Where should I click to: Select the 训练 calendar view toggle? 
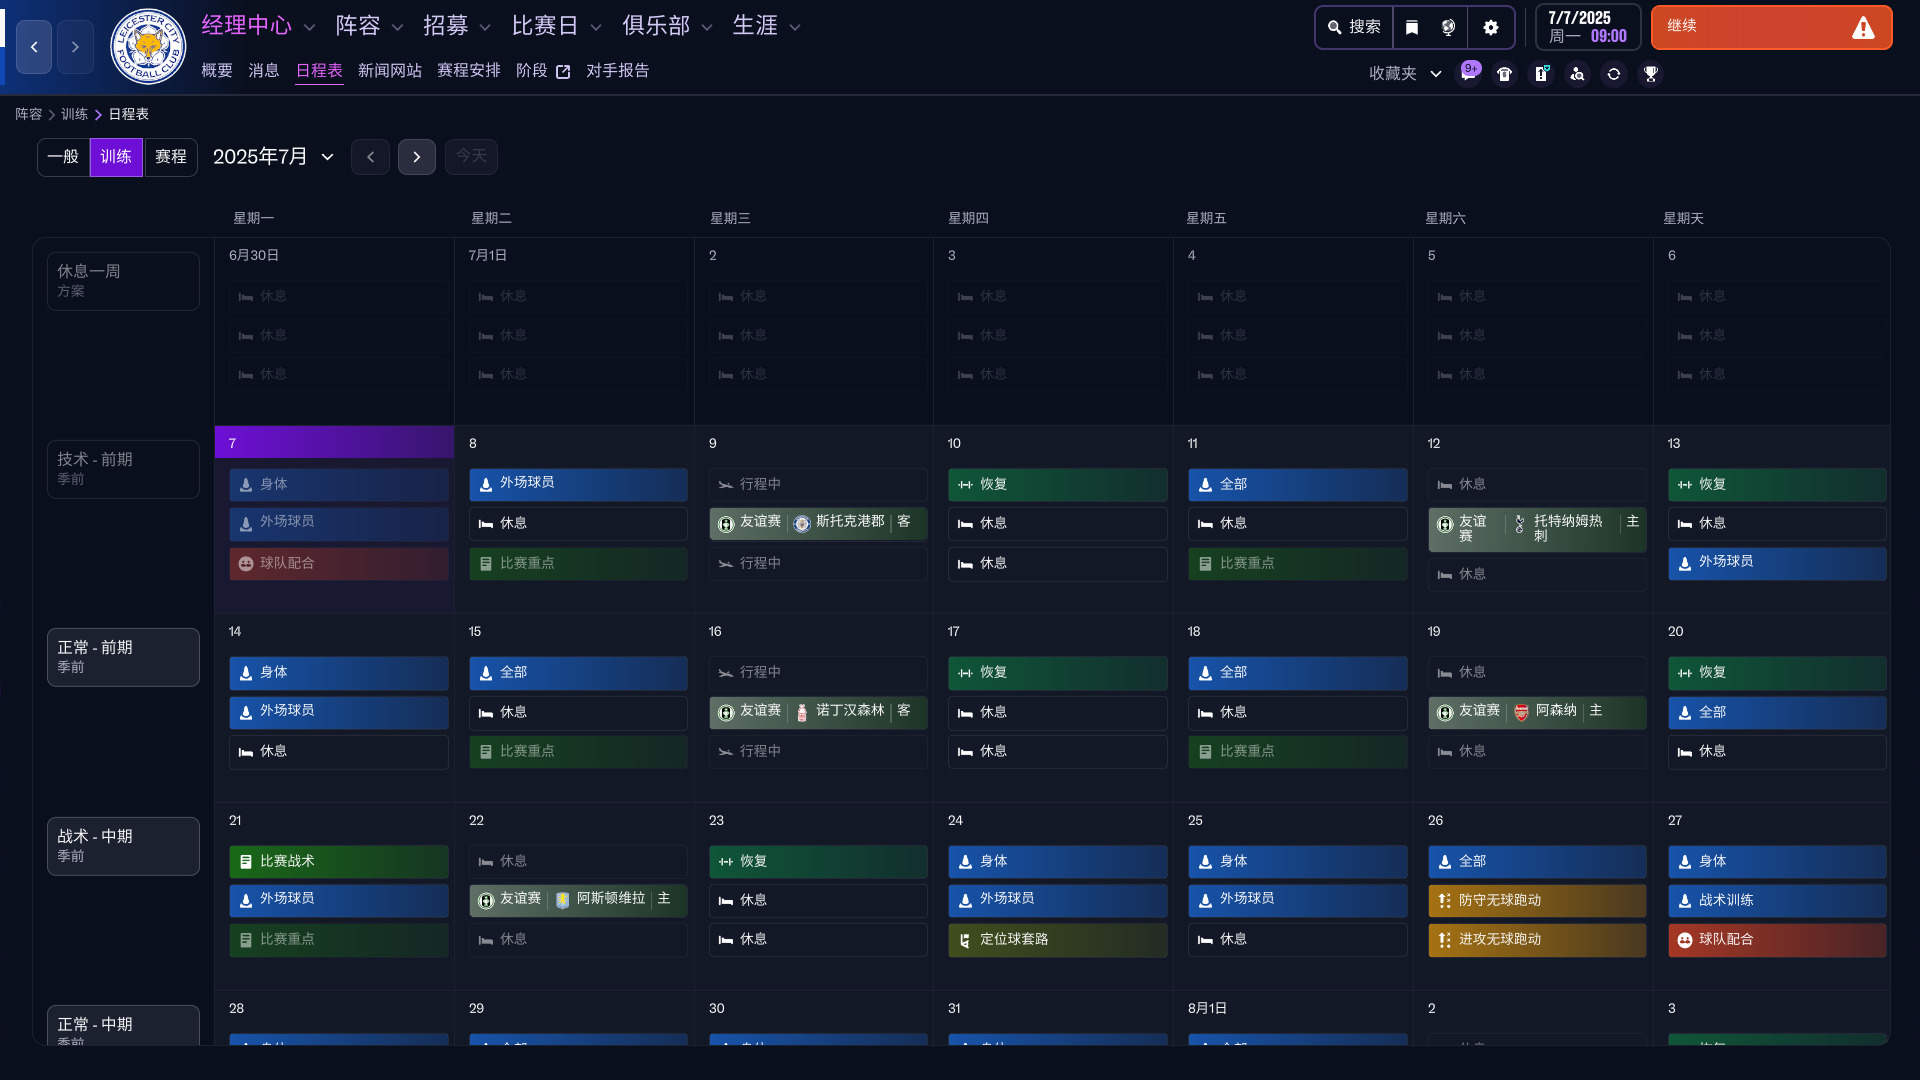coord(116,157)
